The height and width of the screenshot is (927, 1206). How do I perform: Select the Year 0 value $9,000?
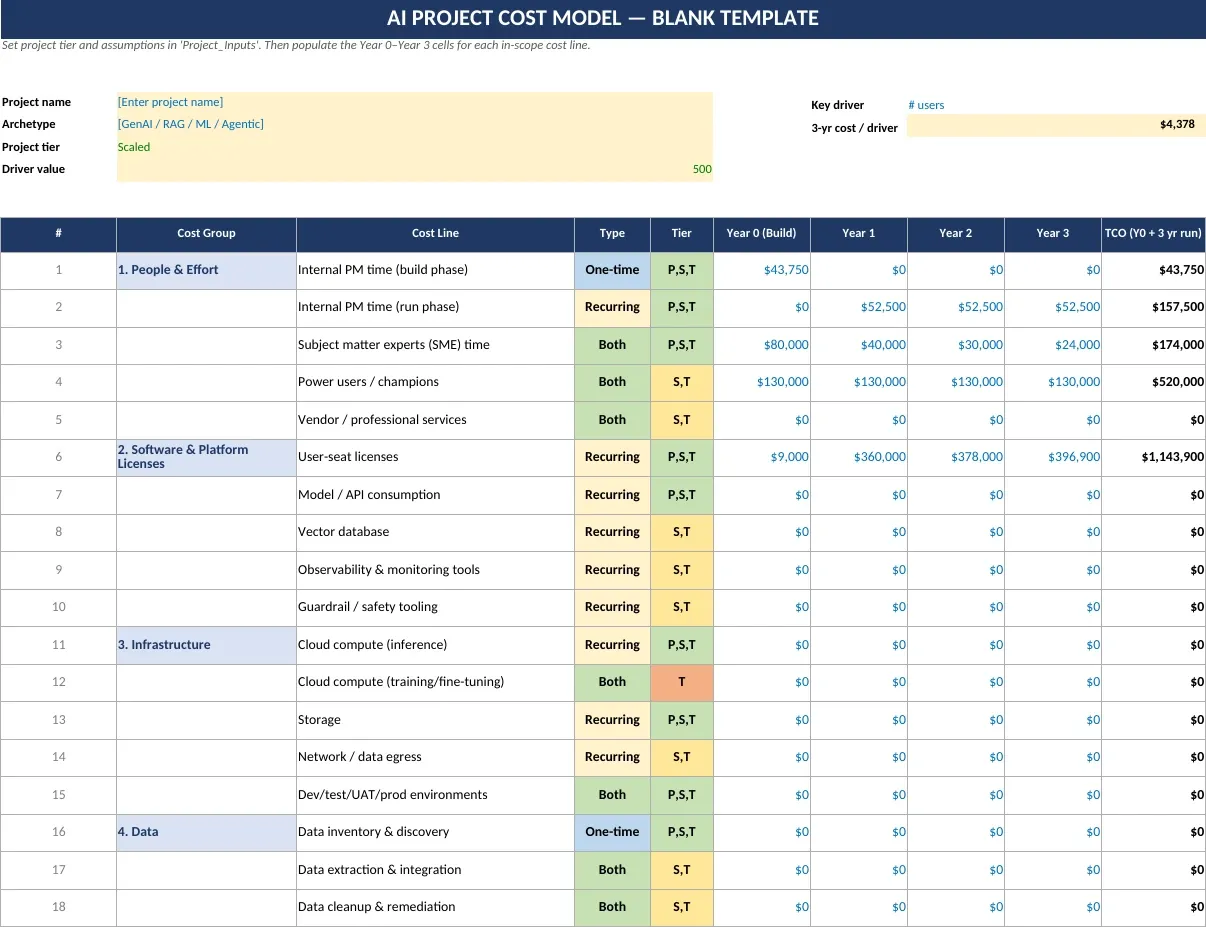coord(762,457)
